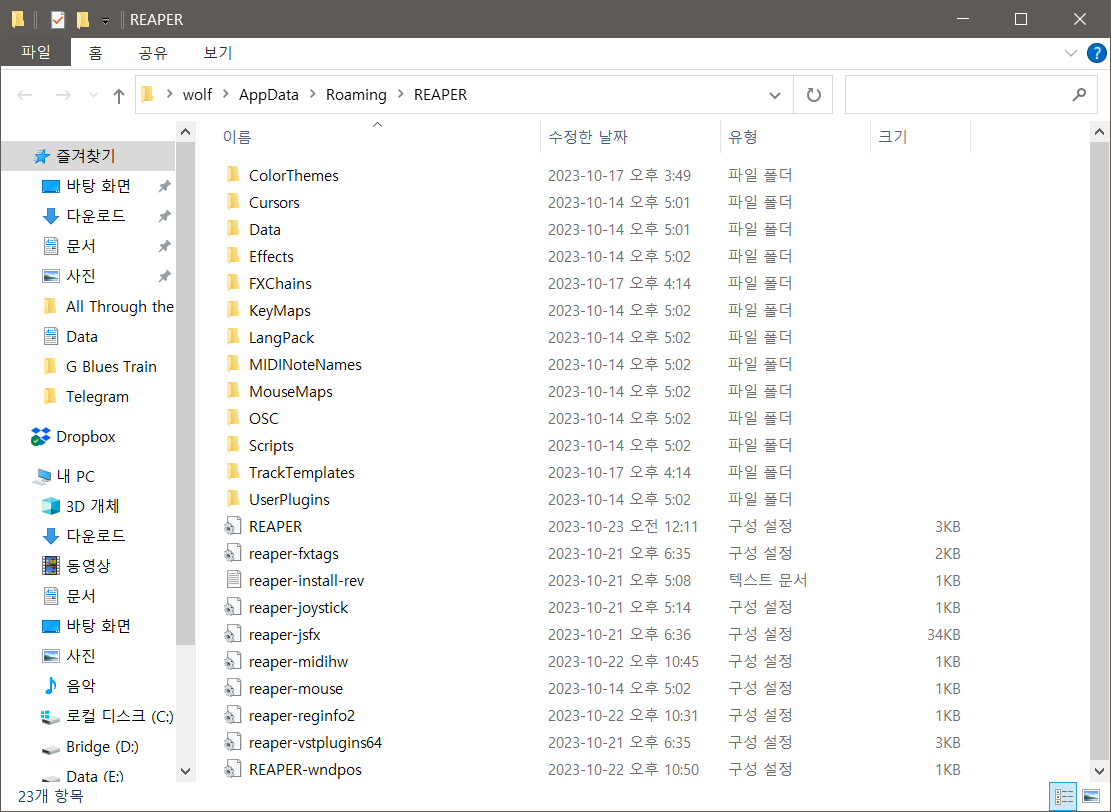This screenshot has height=812, width=1111.
Task: Expand the ribbon with the chevron
Action: [1071, 53]
